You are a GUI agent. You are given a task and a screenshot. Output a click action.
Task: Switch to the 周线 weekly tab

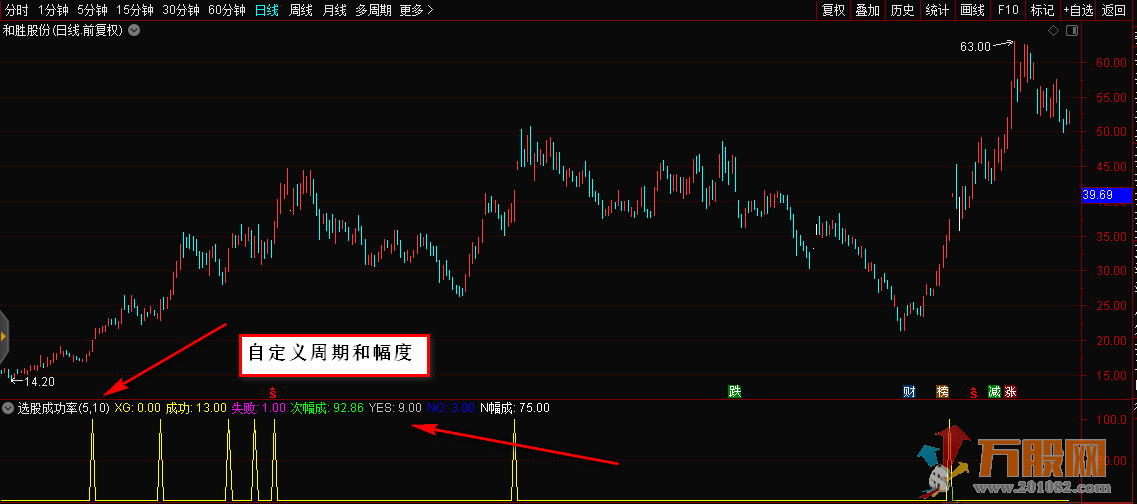[x=301, y=10]
